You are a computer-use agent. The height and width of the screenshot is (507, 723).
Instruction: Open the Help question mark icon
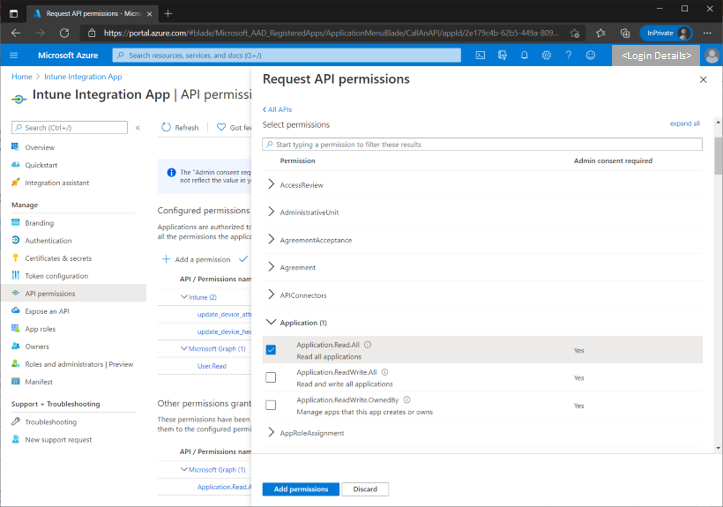pyautogui.click(x=569, y=55)
